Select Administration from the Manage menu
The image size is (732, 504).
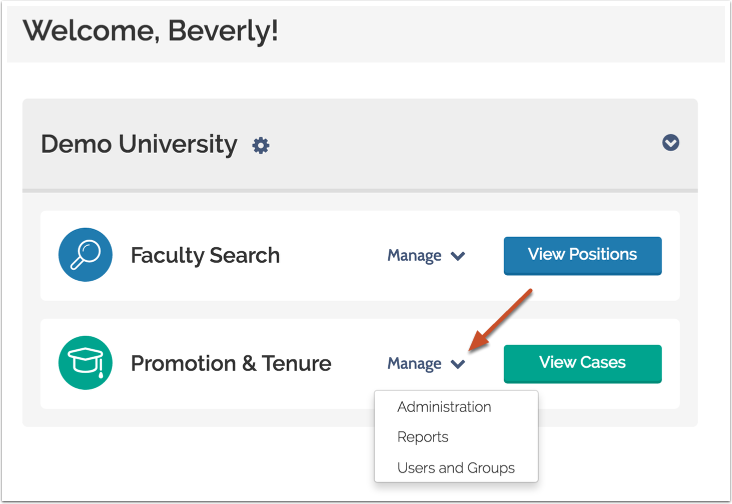tap(444, 407)
